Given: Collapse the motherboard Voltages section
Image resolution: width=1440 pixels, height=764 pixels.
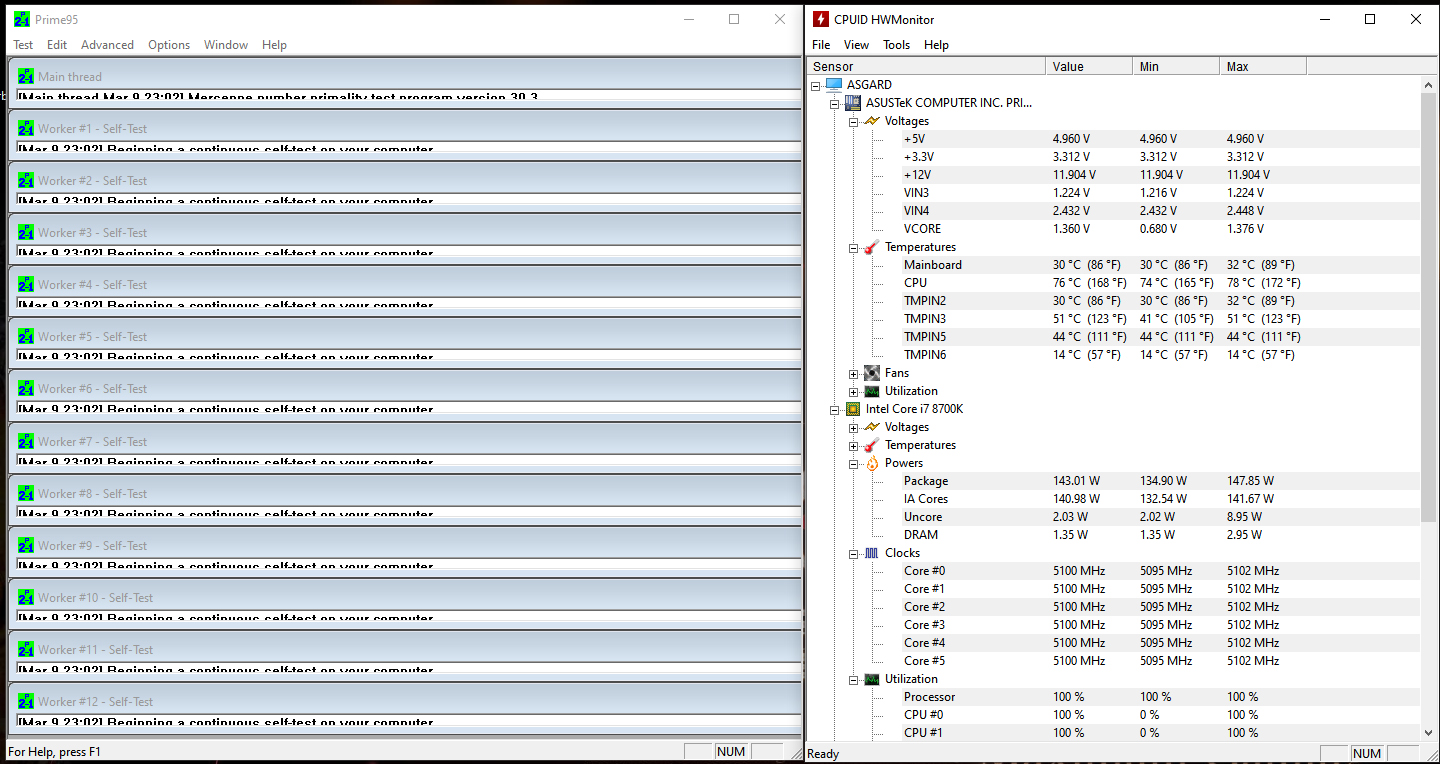Looking at the screenshot, I should 854,121.
